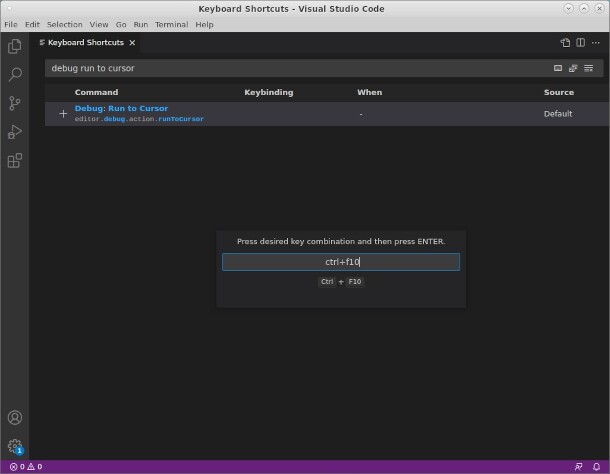Viewport: 610px width, 474px height.
Task: Open the Selection menu
Action: point(65,25)
